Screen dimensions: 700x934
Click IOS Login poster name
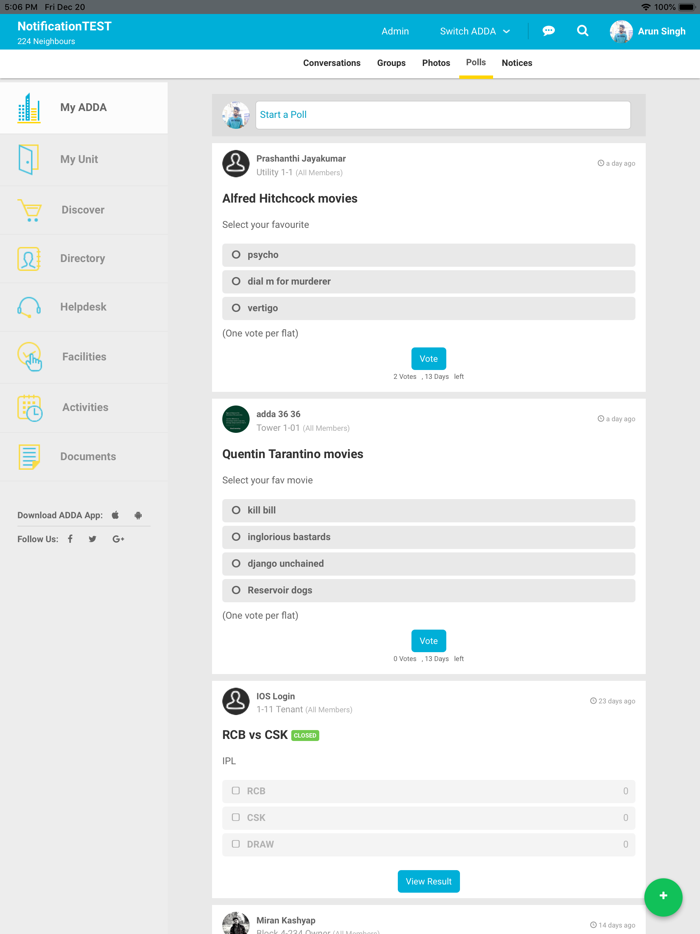275,696
